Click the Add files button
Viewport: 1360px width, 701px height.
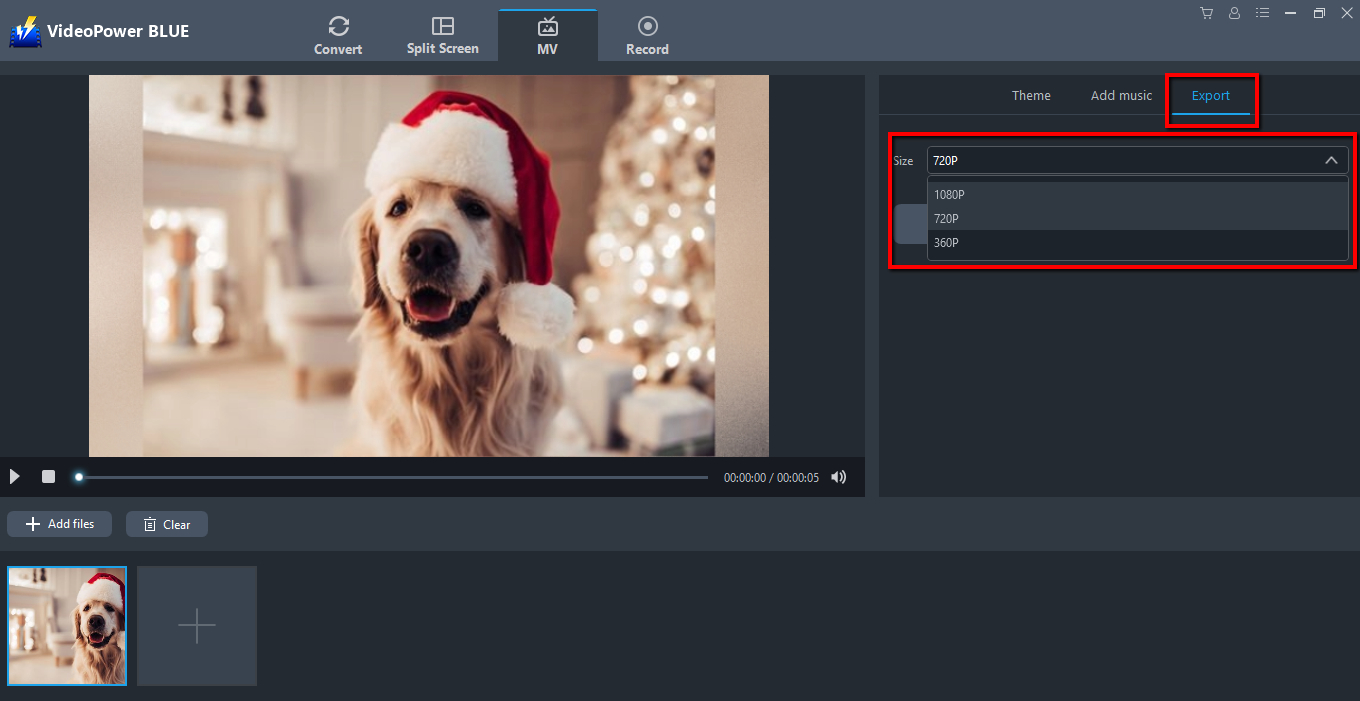coord(59,523)
